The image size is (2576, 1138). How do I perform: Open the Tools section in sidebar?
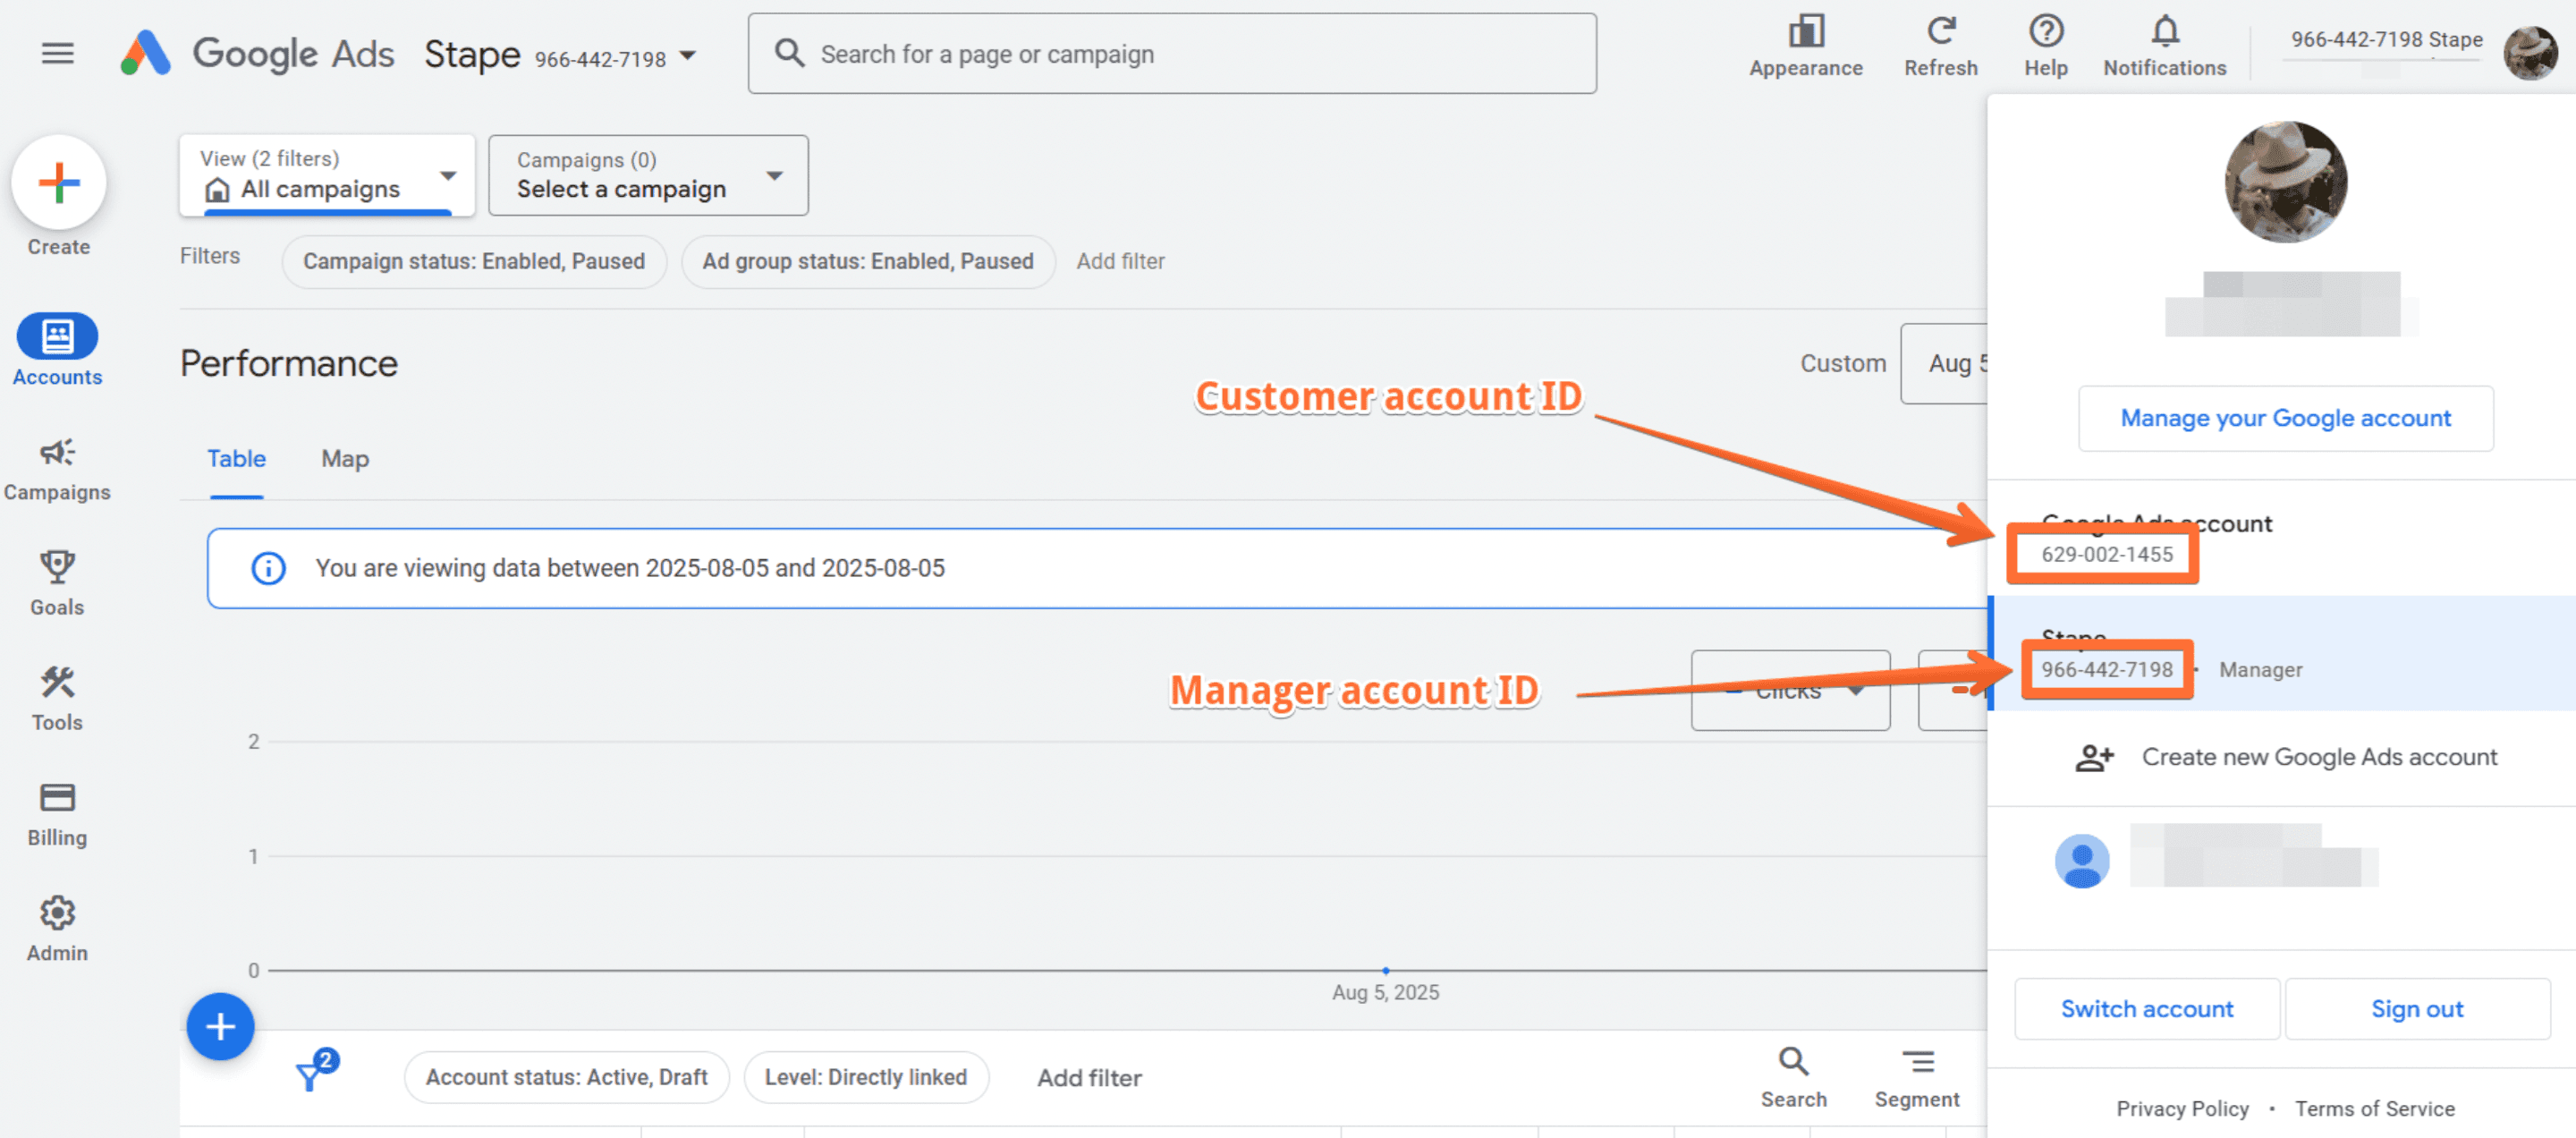click(x=57, y=697)
